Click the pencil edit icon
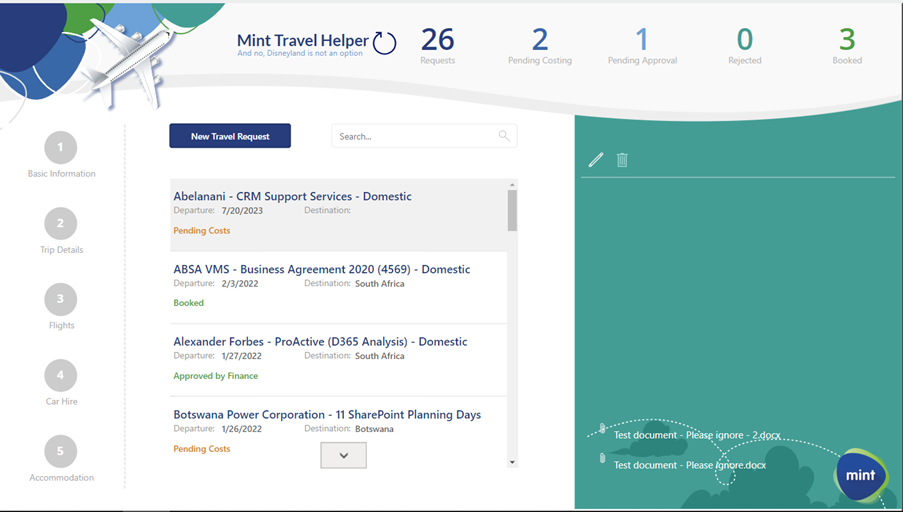 click(596, 160)
